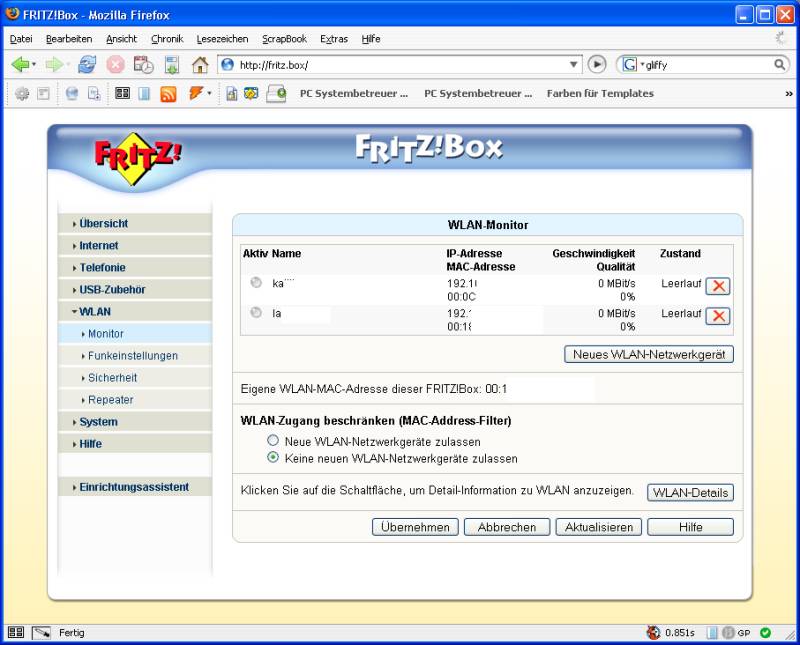800x645 pixels.
Task: Click the Hilfe button in WLAN-Monitor
Action: (690, 527)
